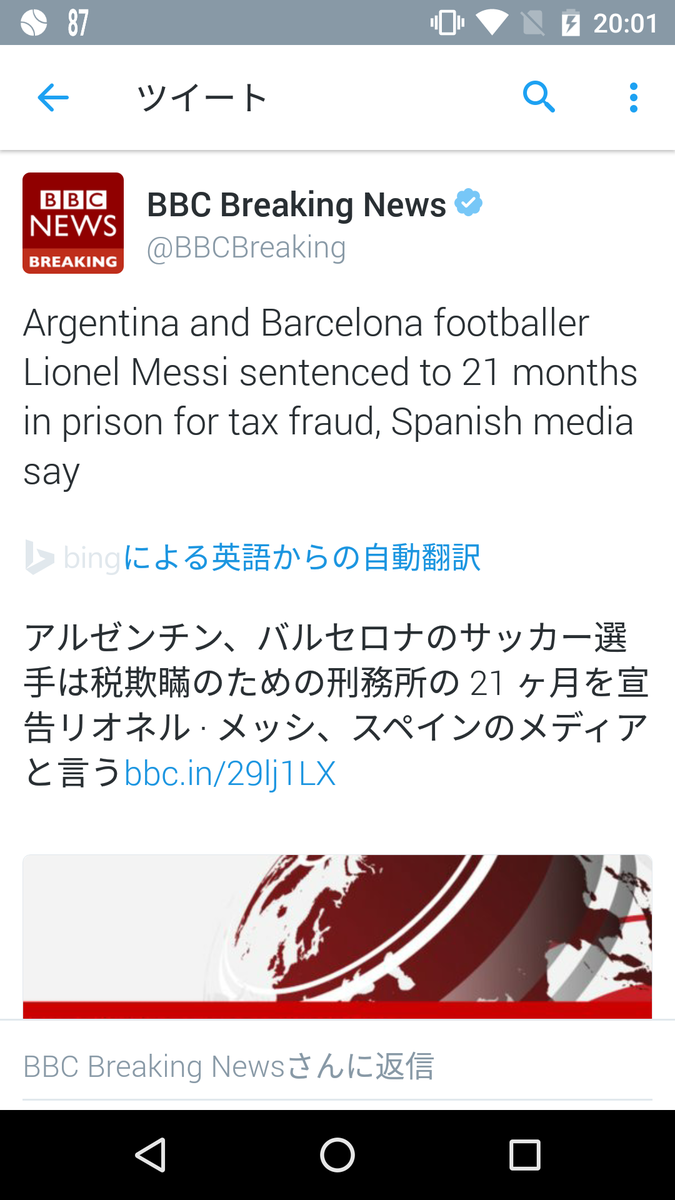Screen dimensions: 675x1200
Task: Tap the blue verified badge
Action: [x=468, y=204]
